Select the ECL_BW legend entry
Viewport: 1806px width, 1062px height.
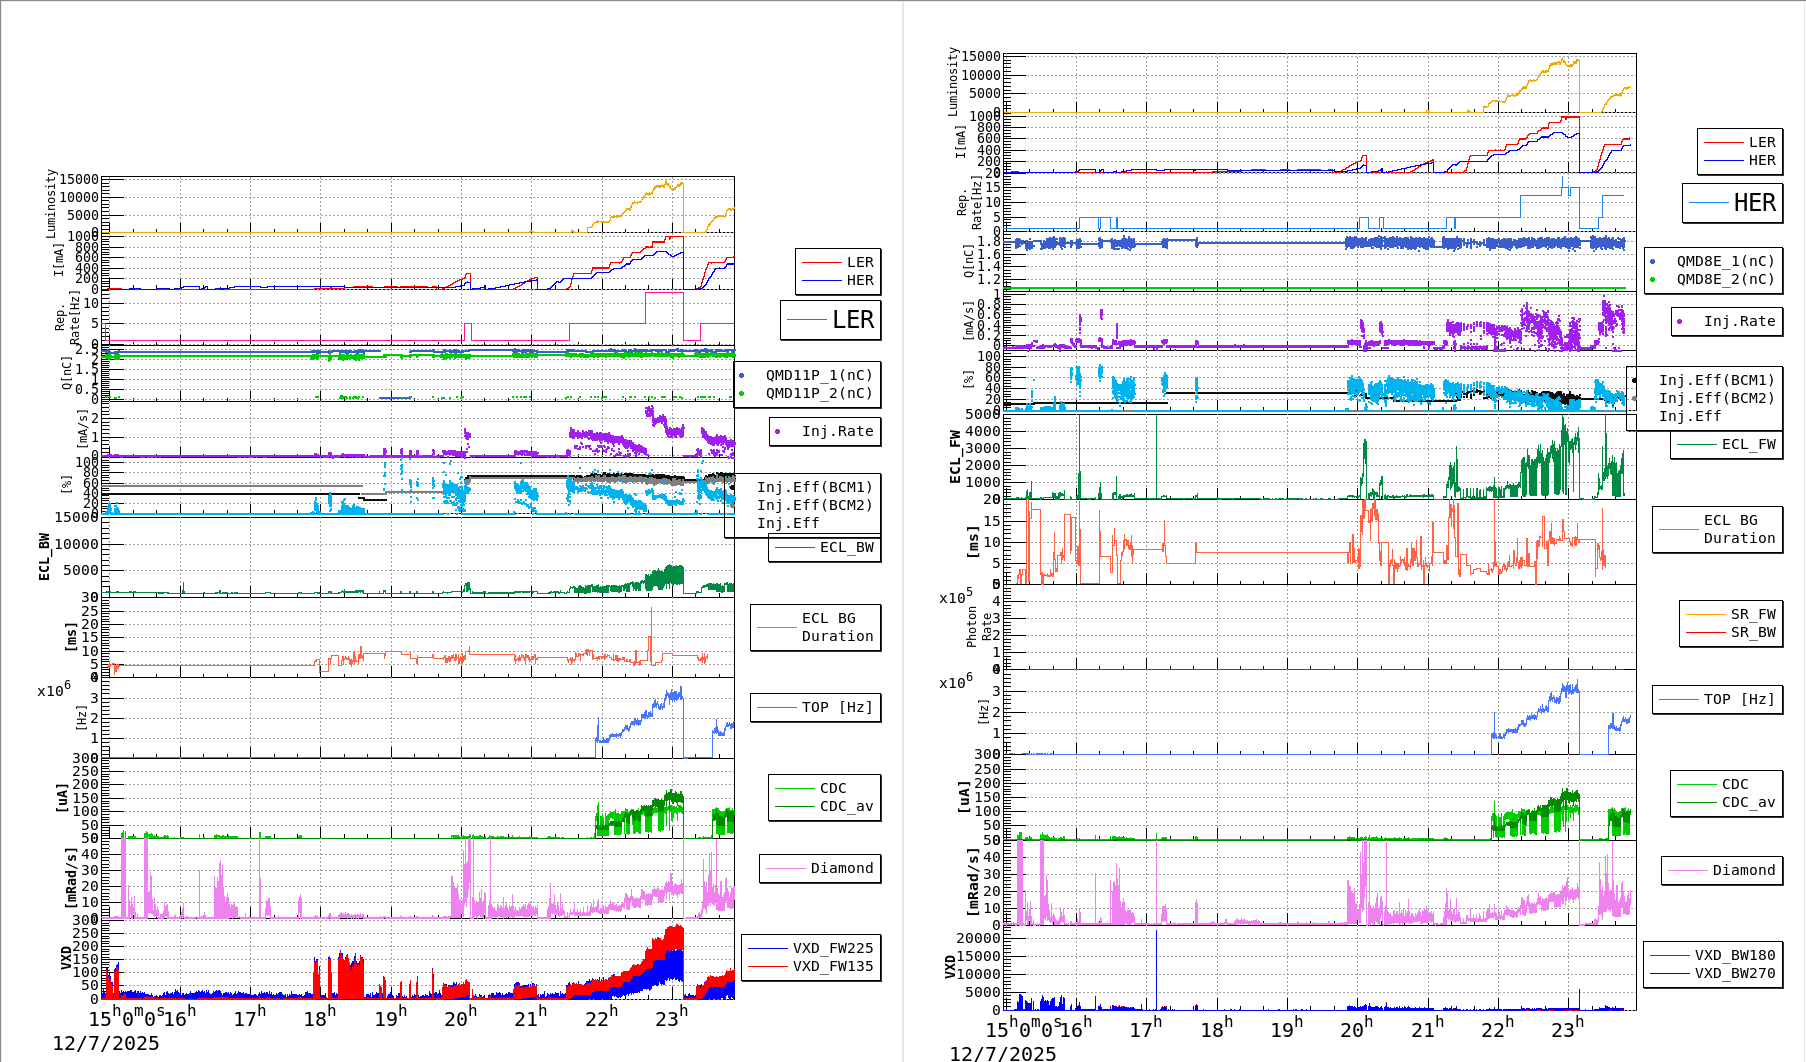[x=825, y=548]
